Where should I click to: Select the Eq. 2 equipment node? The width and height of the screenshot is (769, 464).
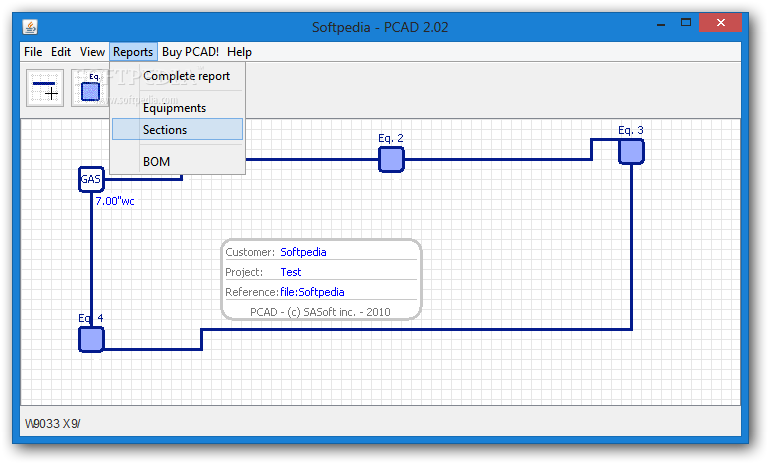coord(391,159)
